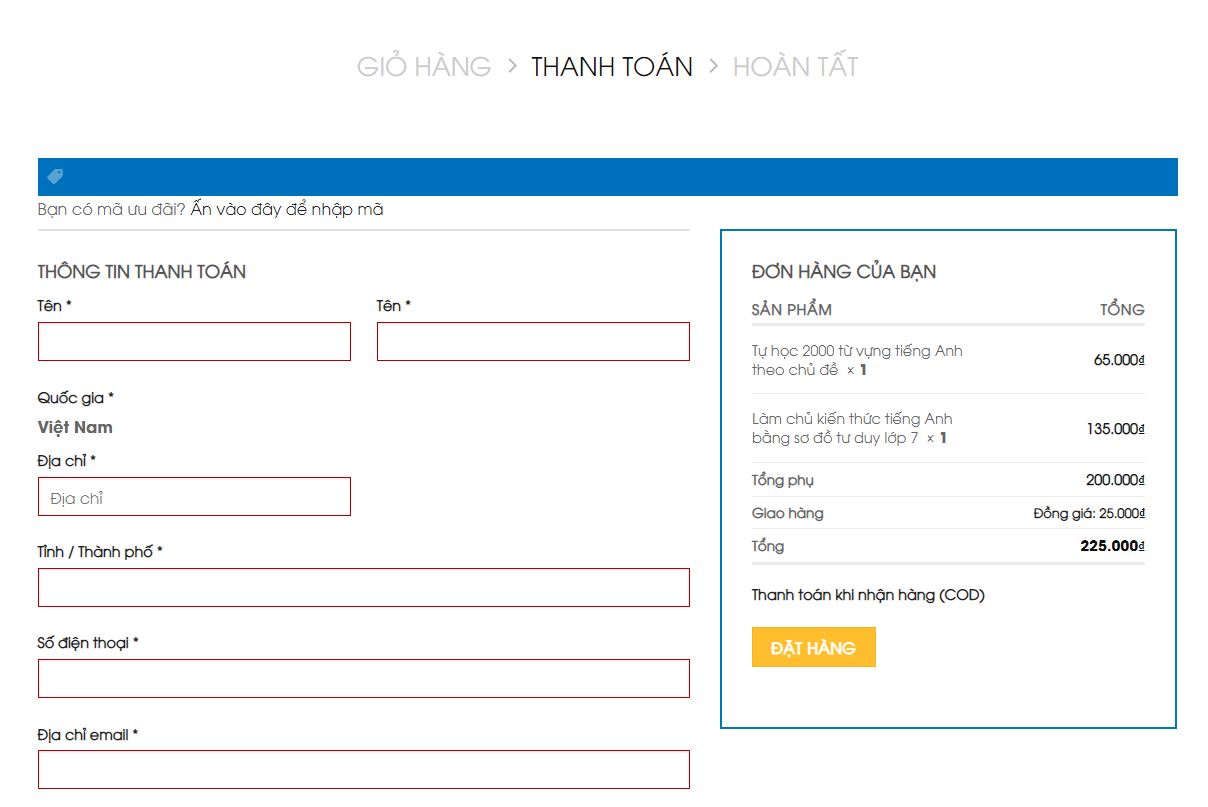The width and height of the screenshot is (1208, 807).
Task: Click the Tỉnh / Thành phố field
Action: [x=364, y=587]
